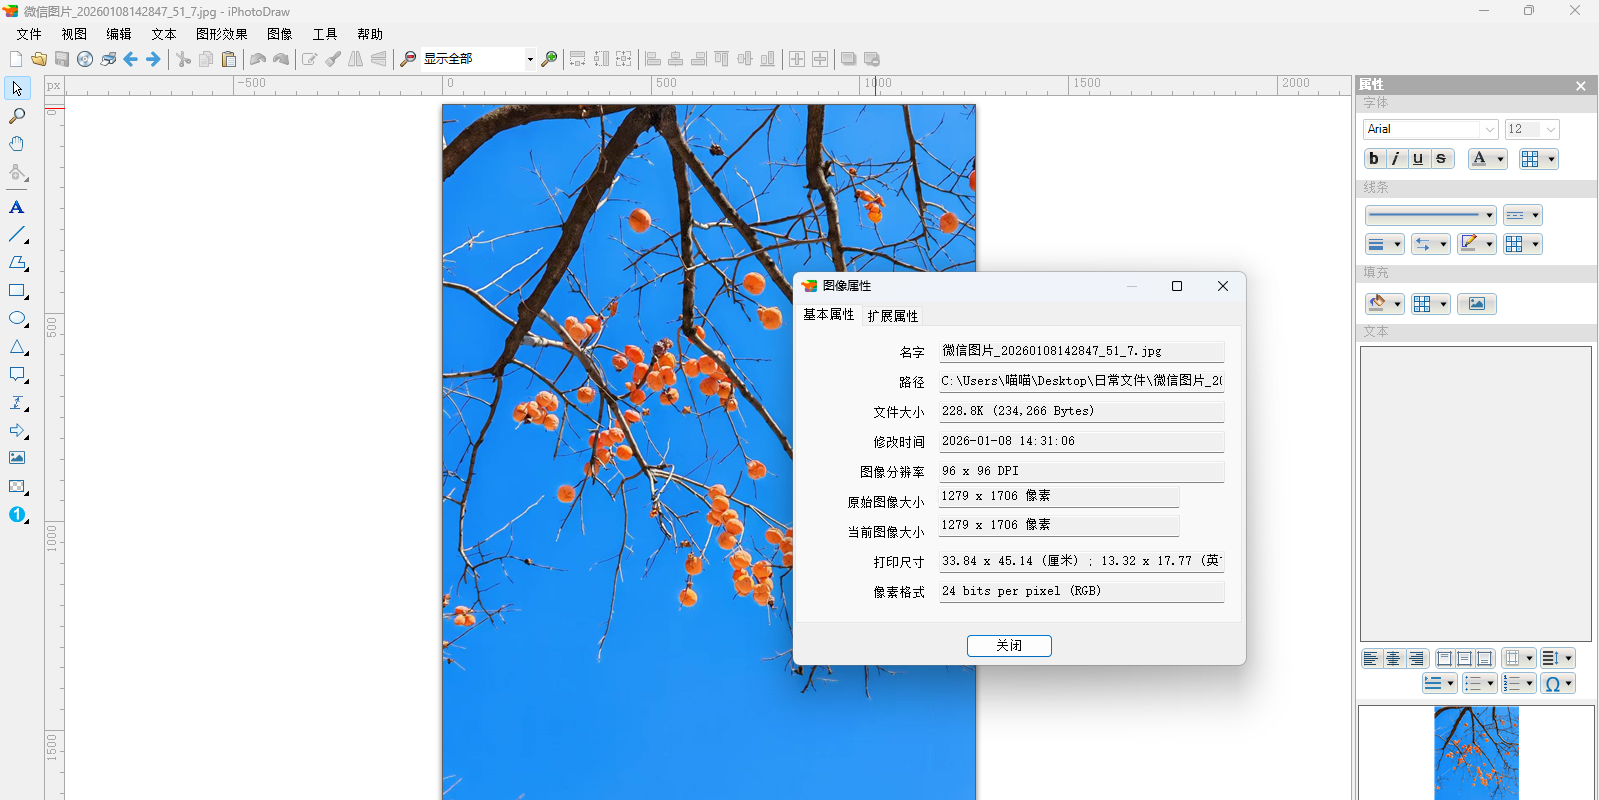Screen dimensions: 1599x800
Task: Open the line style dropdown
Action: coord(1430,215)
